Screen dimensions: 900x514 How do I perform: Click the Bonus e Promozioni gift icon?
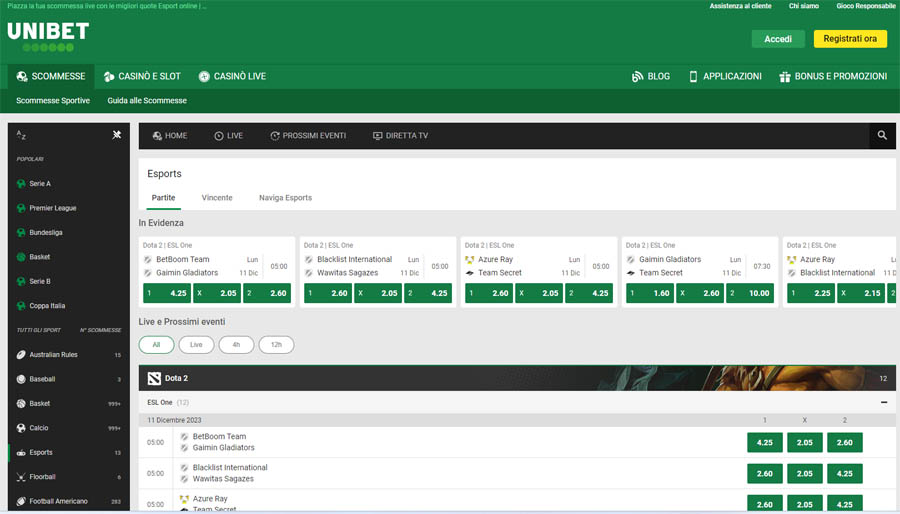click(x=785, y=76)
